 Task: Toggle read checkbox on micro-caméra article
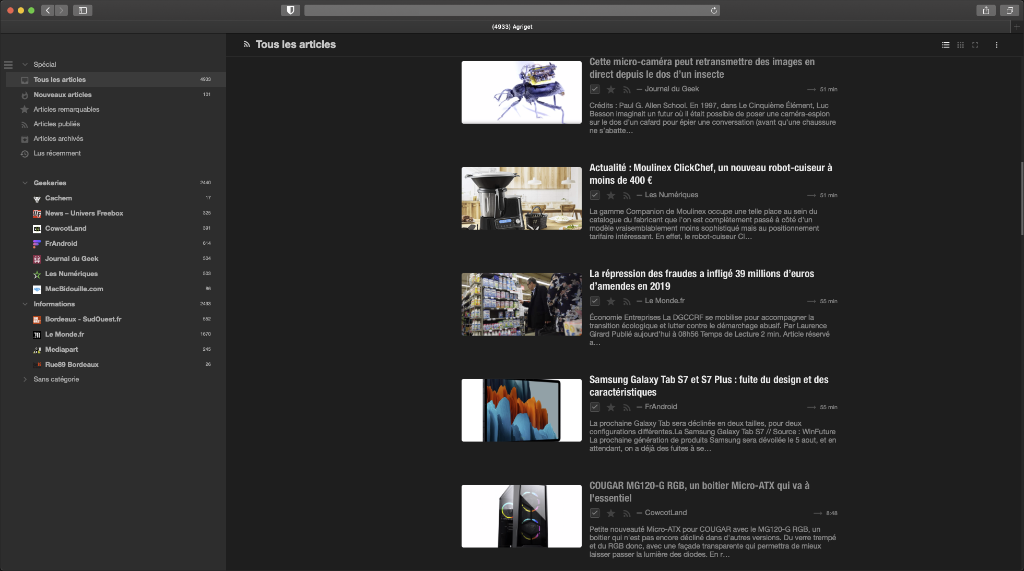[594, 90]
